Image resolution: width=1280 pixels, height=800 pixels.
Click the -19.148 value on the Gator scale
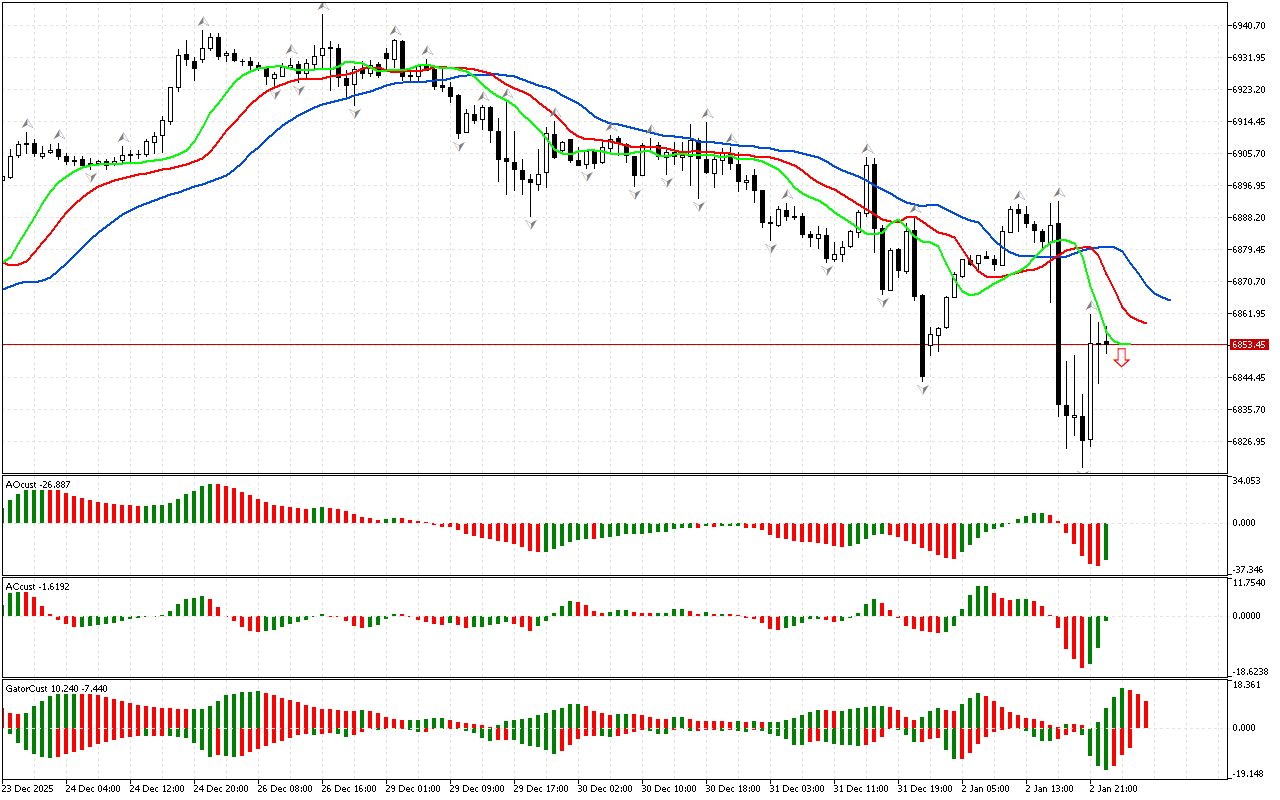pyautogui.click(x=1246, y=773)
